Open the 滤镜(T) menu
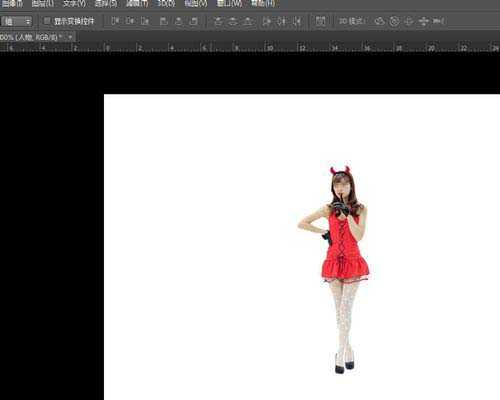Viewport: 500px width, 400px height. pyautogui.click(x=137, y=4)
